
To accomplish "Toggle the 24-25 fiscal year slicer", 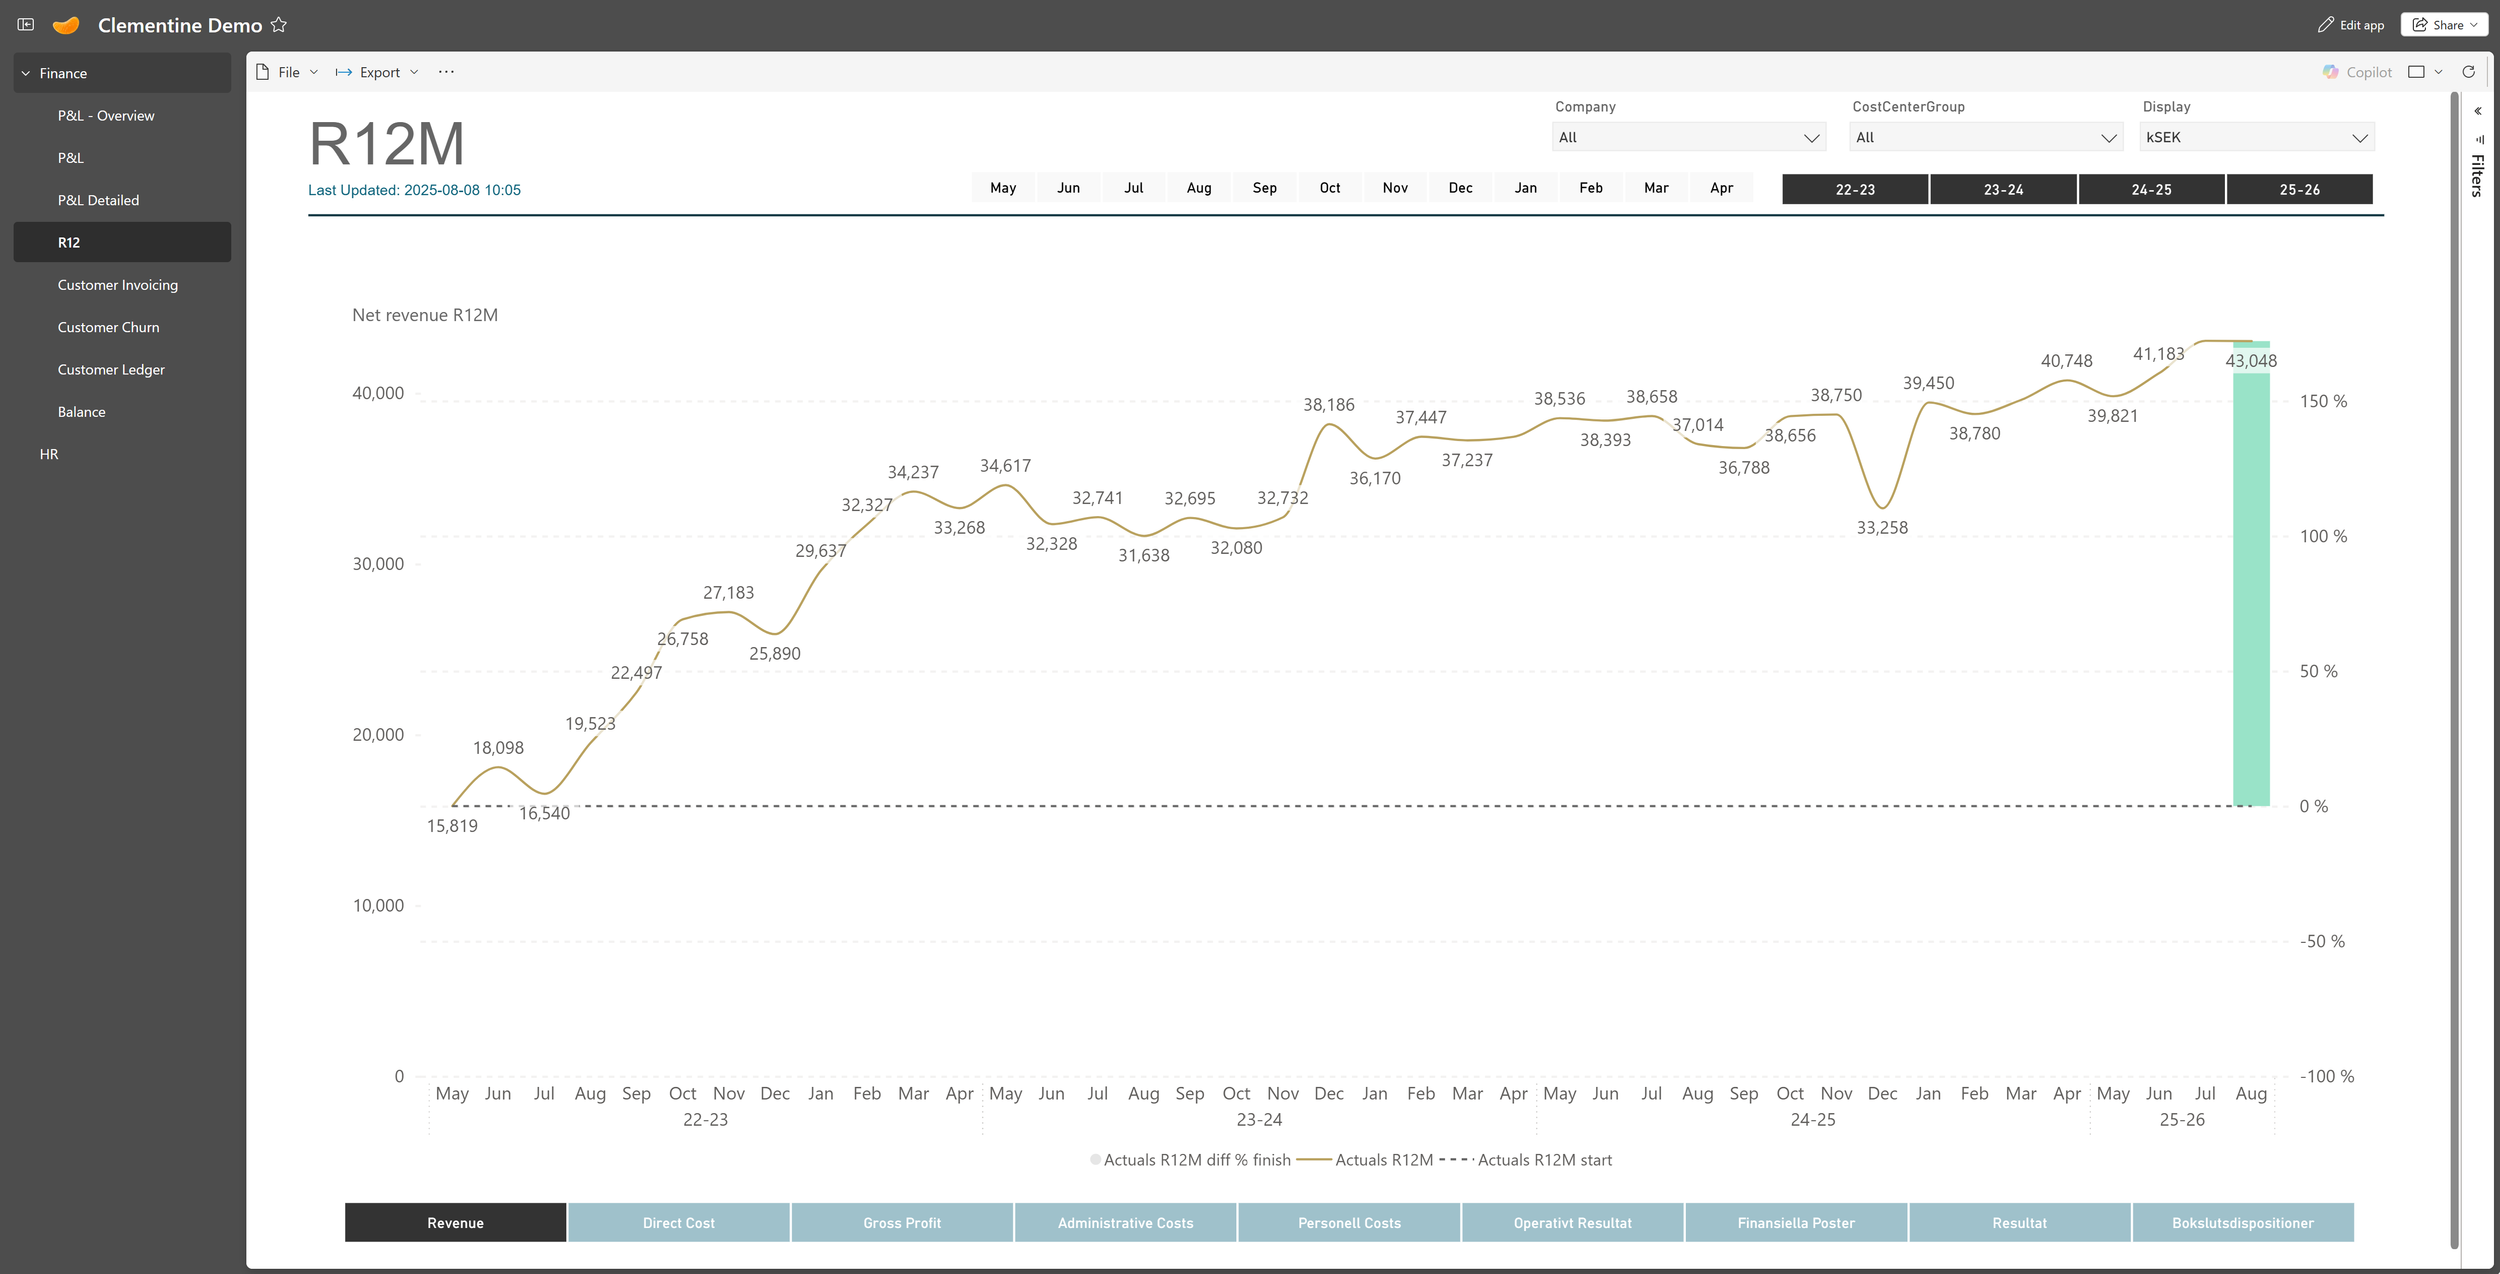I will [x=2151, y=189].
